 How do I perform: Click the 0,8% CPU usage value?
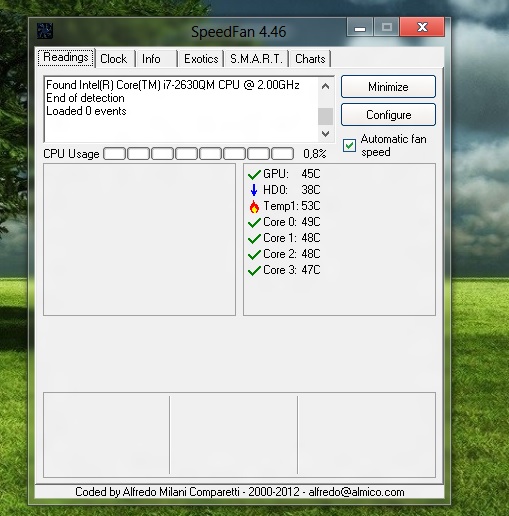pyautogui.click(x=315, y=154)
